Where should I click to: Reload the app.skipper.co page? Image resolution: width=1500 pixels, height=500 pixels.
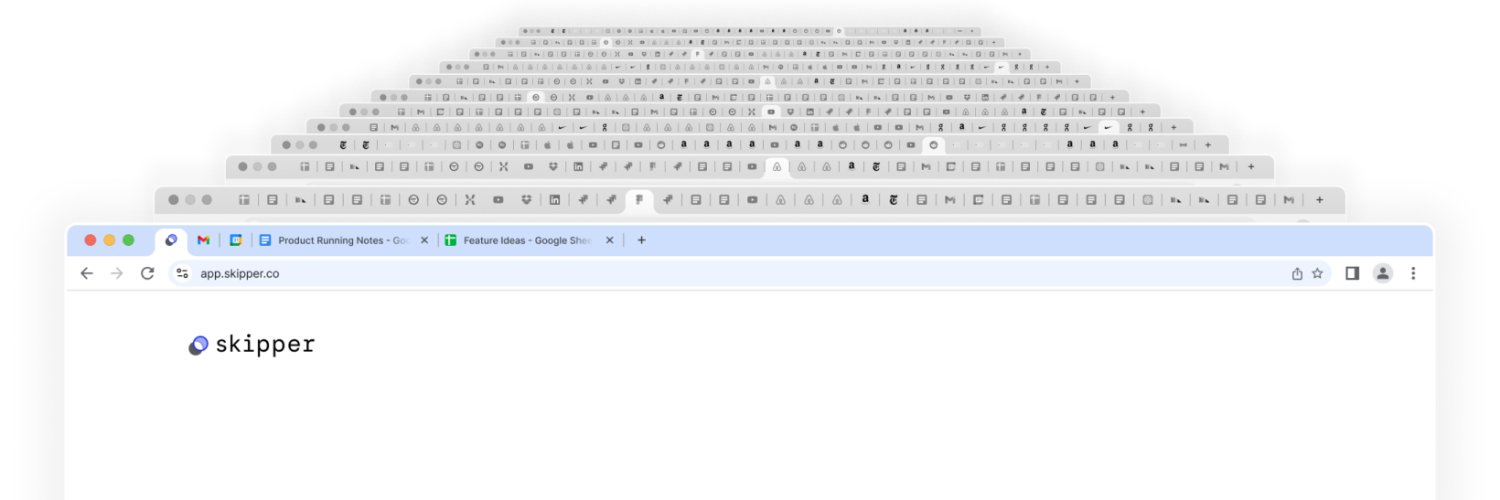tap(147, 273)
